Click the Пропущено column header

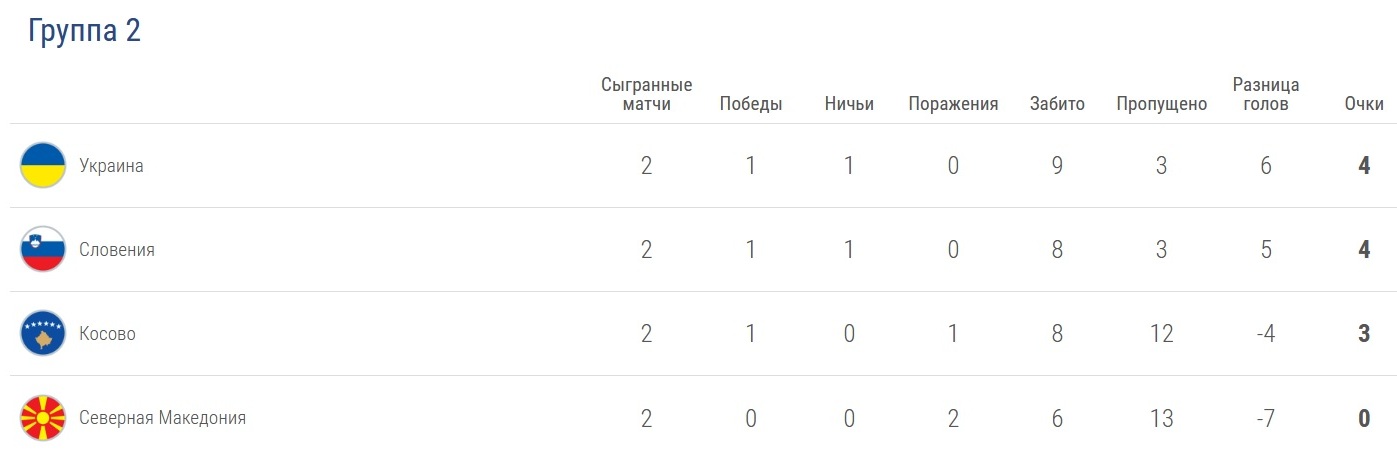pyautogui.click(x=1161, y=104)
